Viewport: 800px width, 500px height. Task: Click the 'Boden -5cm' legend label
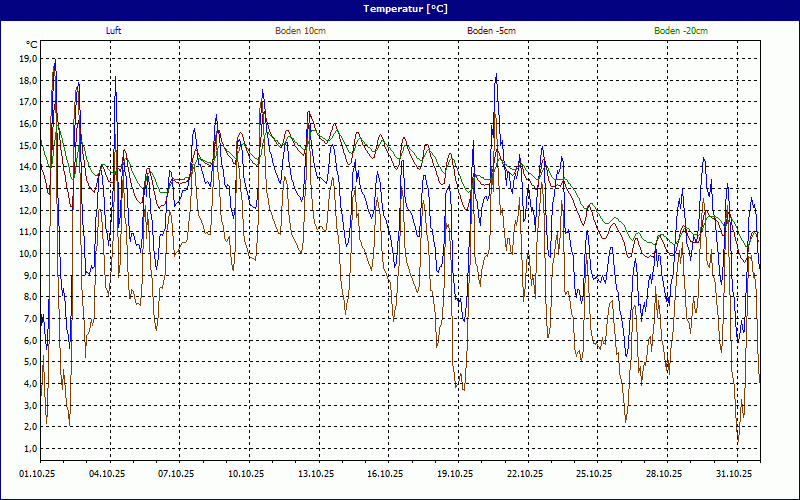(x=491, y=31)
